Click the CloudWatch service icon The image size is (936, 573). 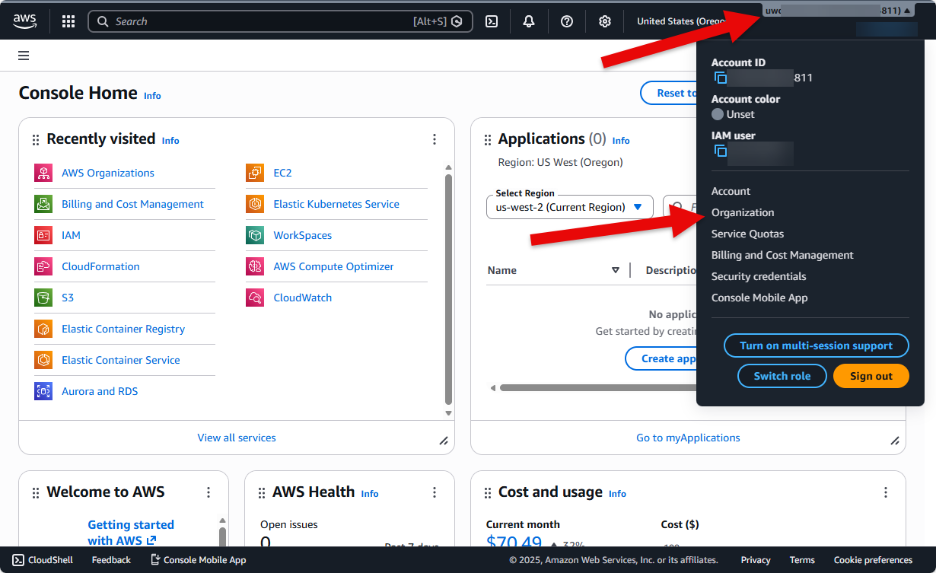pos(255,297)
